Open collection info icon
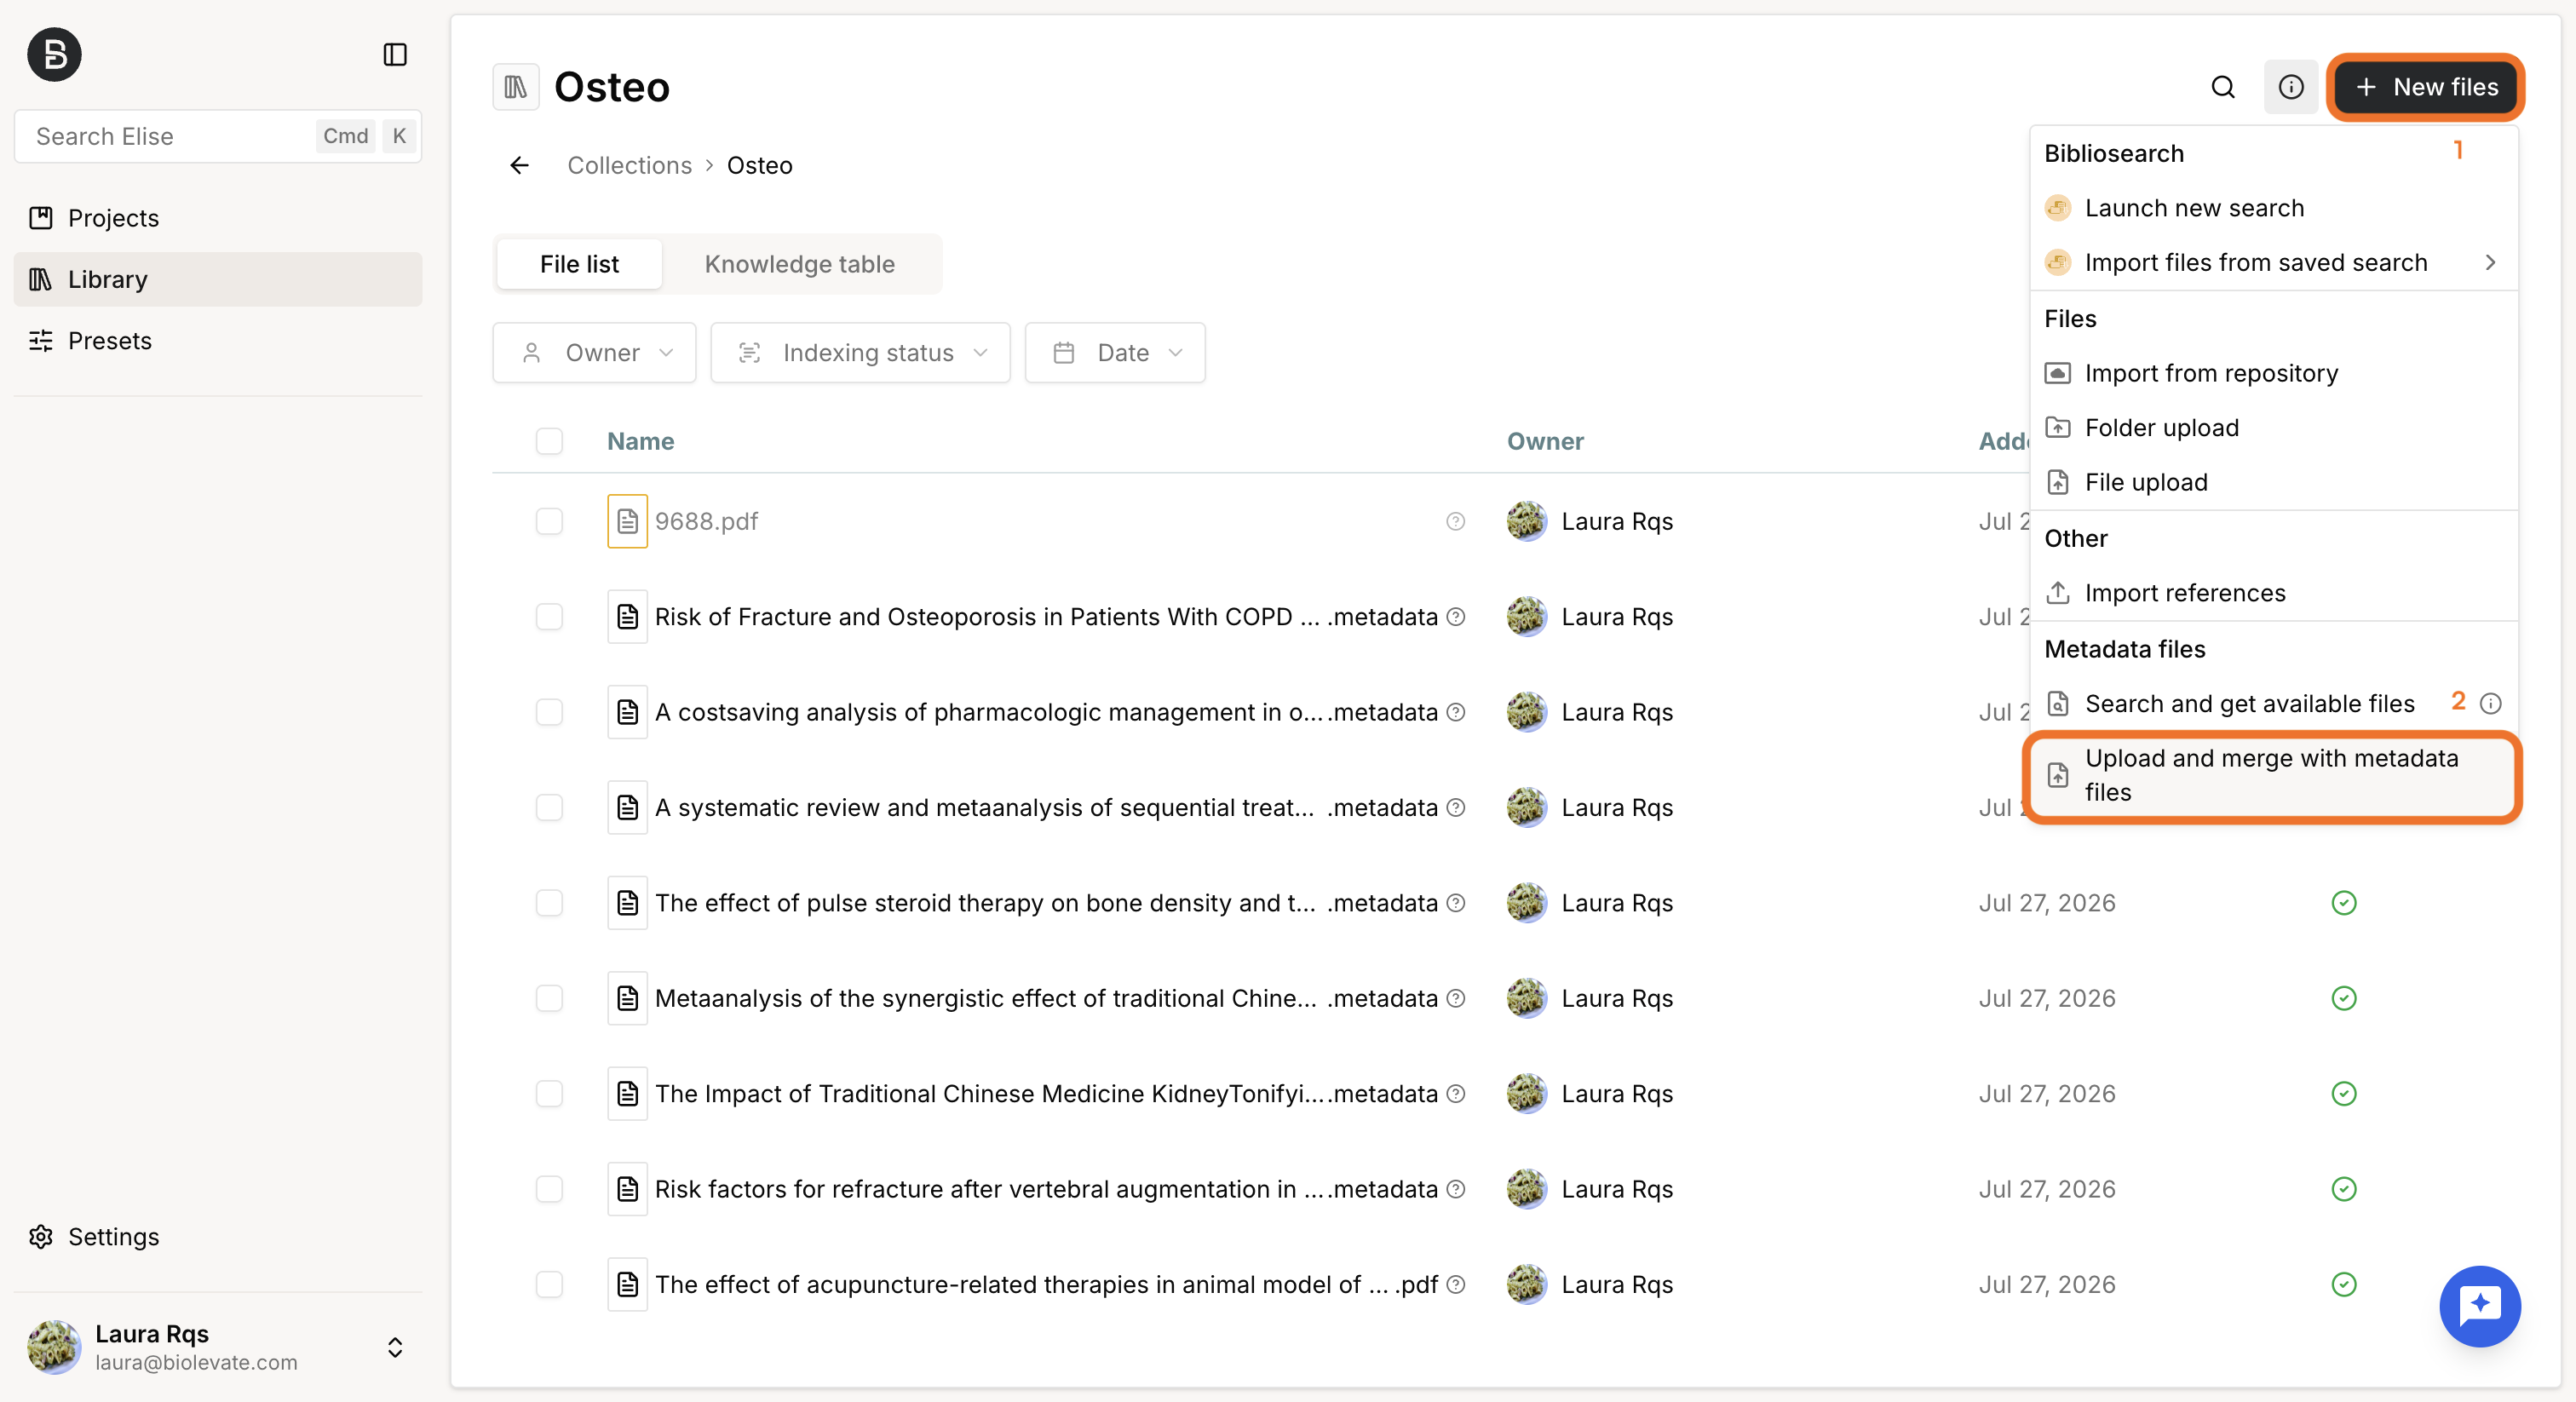Screen dimensions: 2576x1402 point(2291,87)
